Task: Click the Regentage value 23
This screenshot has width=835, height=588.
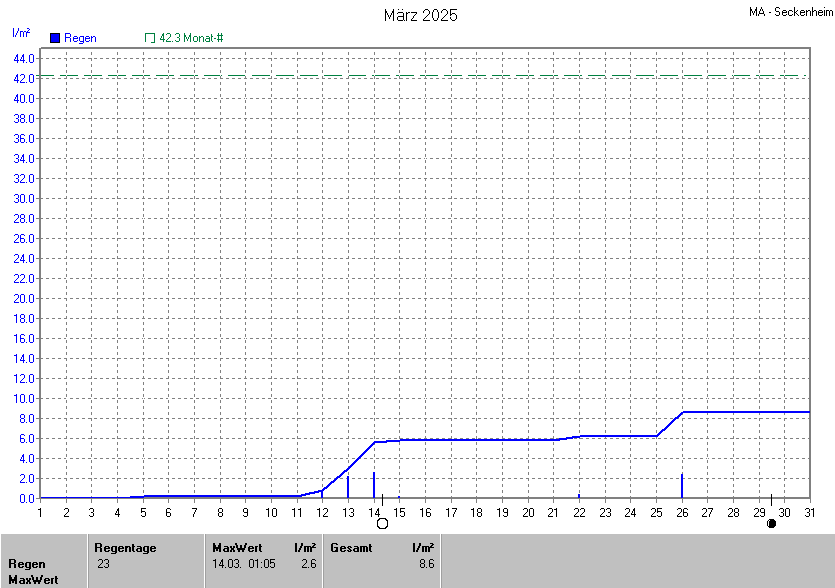Action: [x=104, y=564]
